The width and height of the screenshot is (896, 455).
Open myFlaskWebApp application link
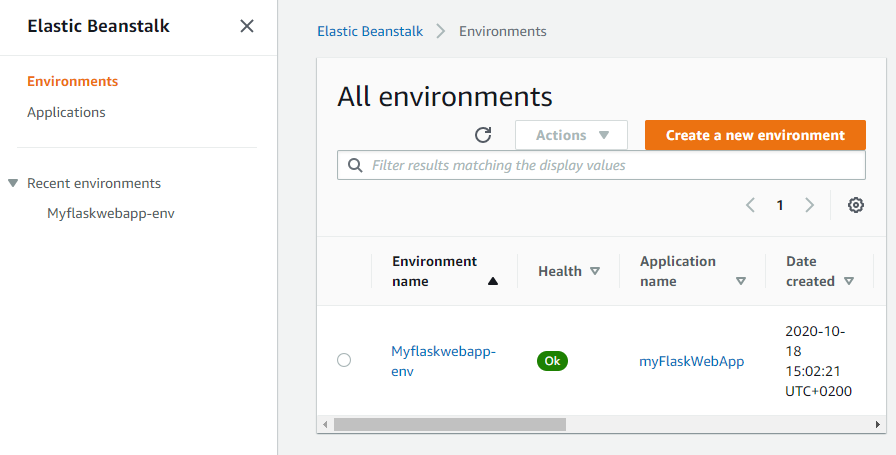[x=691, y=361]
